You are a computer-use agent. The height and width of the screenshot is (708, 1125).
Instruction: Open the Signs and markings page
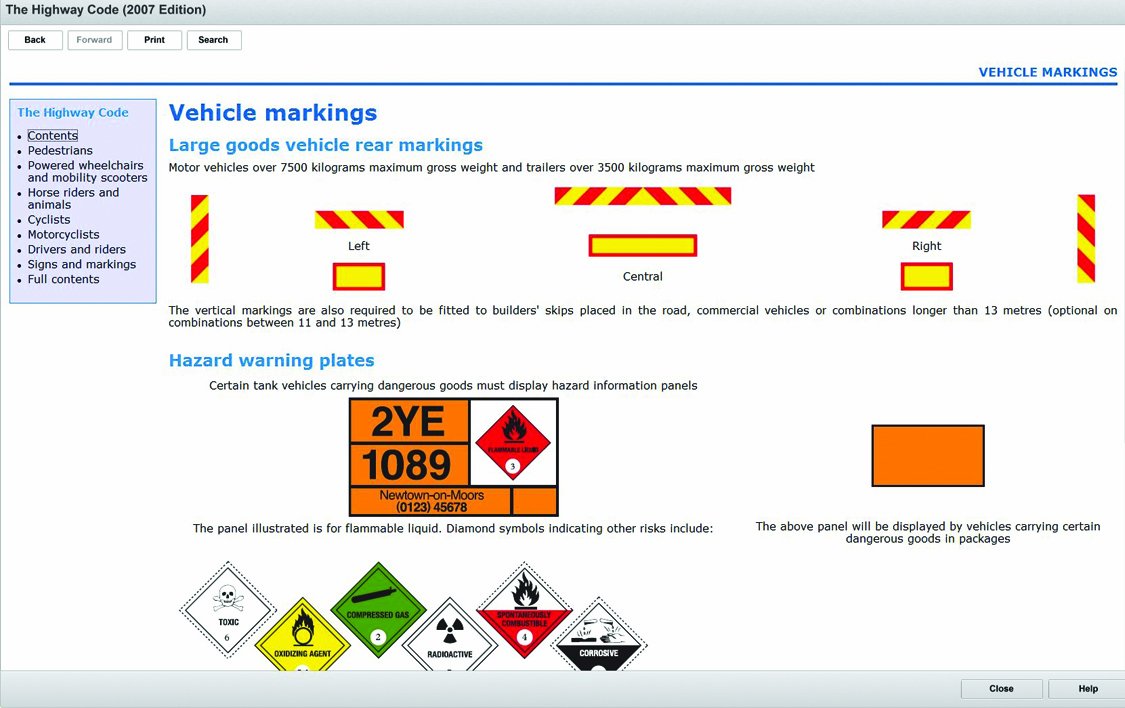click(82, 265)
